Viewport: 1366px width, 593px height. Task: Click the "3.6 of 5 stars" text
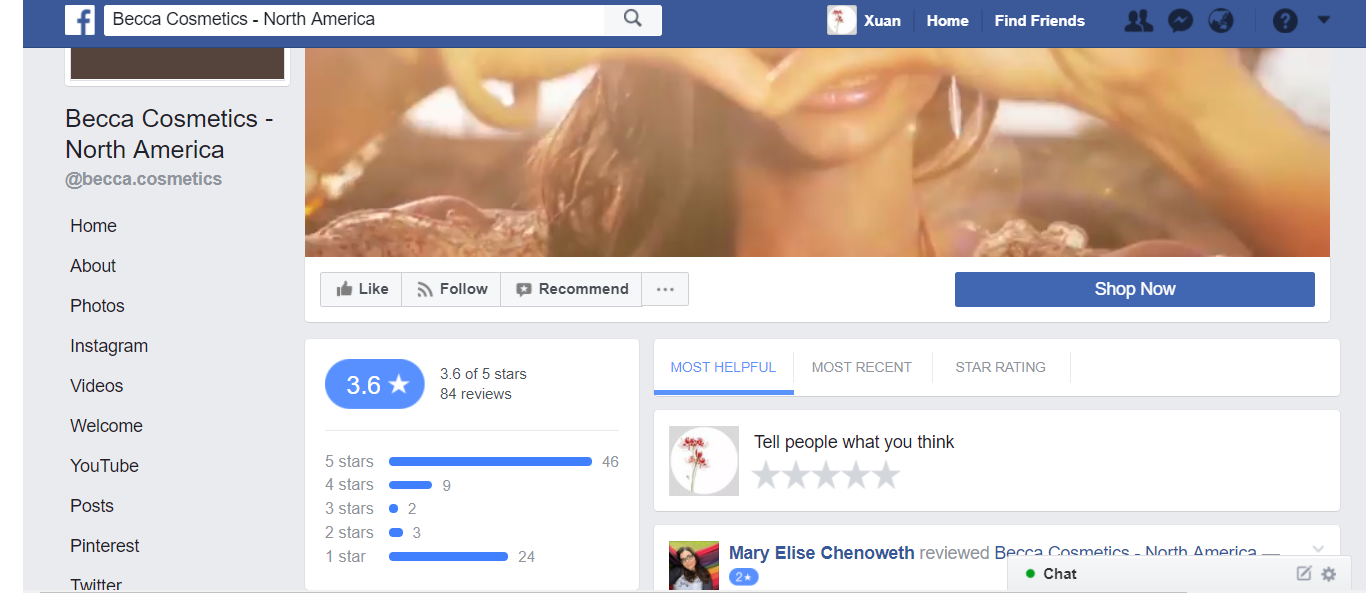point(483,374)
